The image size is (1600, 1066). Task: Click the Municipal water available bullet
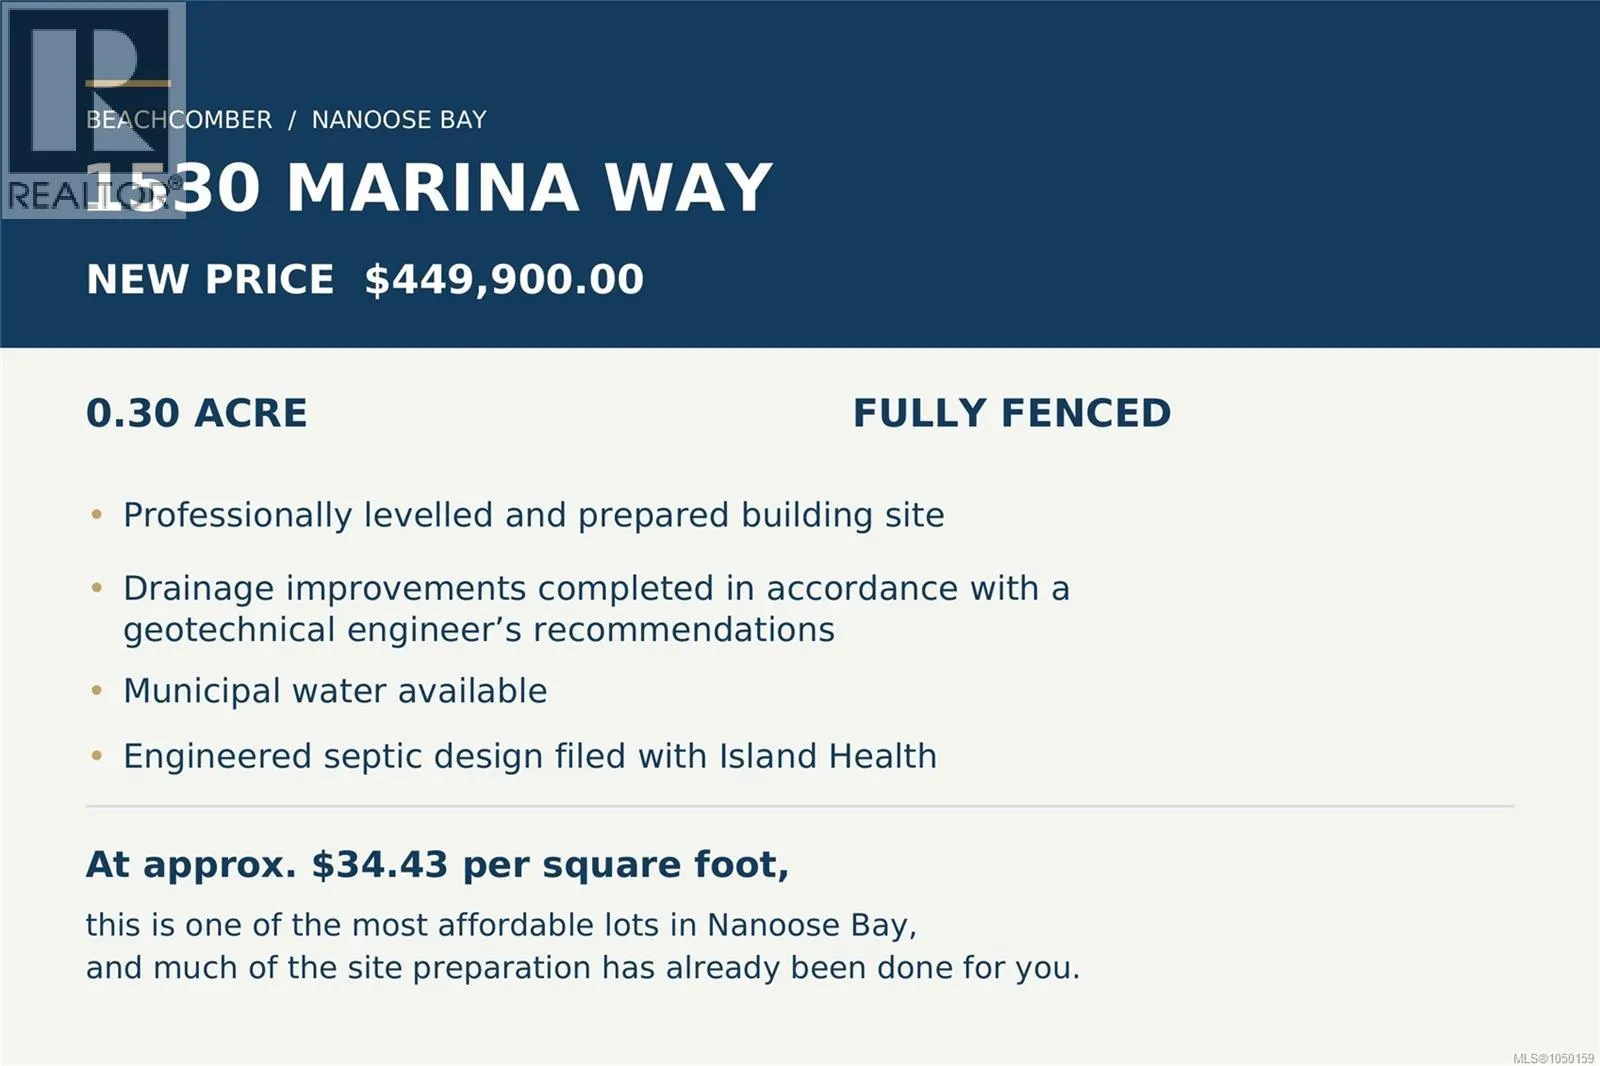[x=335, y=691]
